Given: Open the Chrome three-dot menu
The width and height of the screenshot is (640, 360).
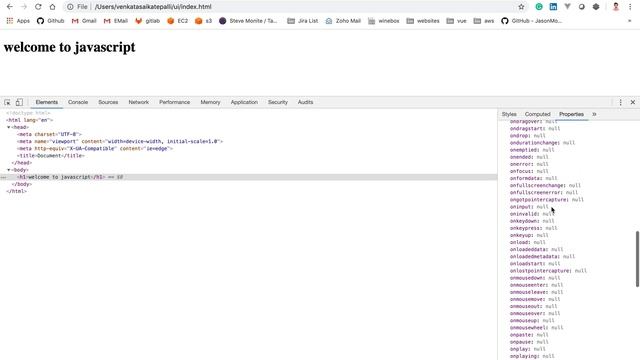Looking at the screenshot, I should click(630, 7).
